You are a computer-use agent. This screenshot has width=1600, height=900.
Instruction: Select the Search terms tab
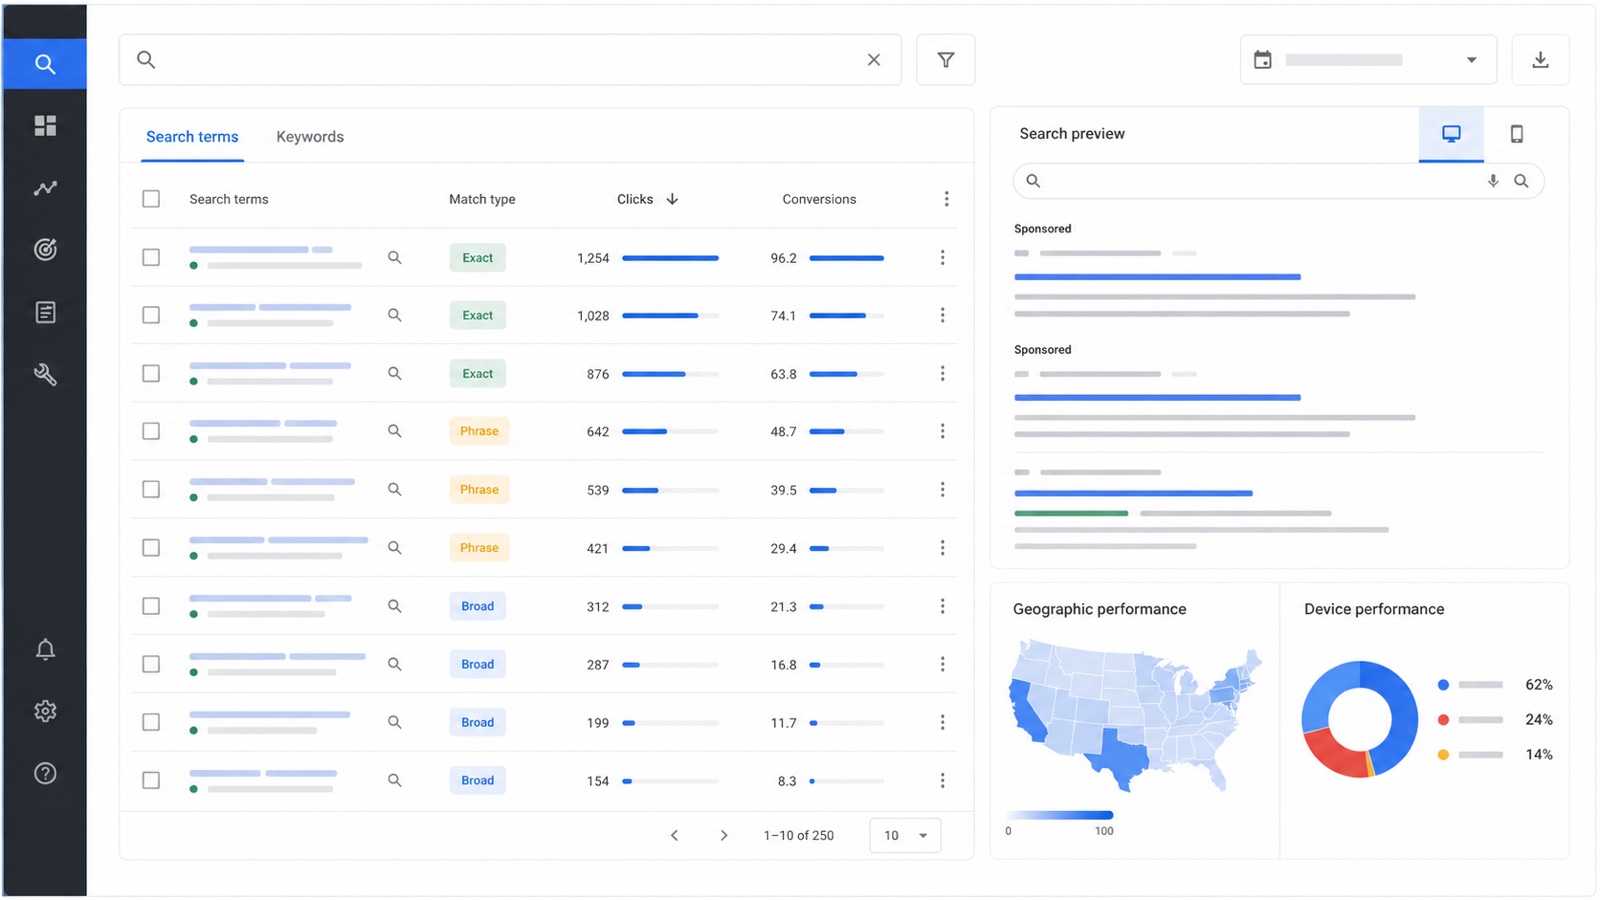point(192,137)
